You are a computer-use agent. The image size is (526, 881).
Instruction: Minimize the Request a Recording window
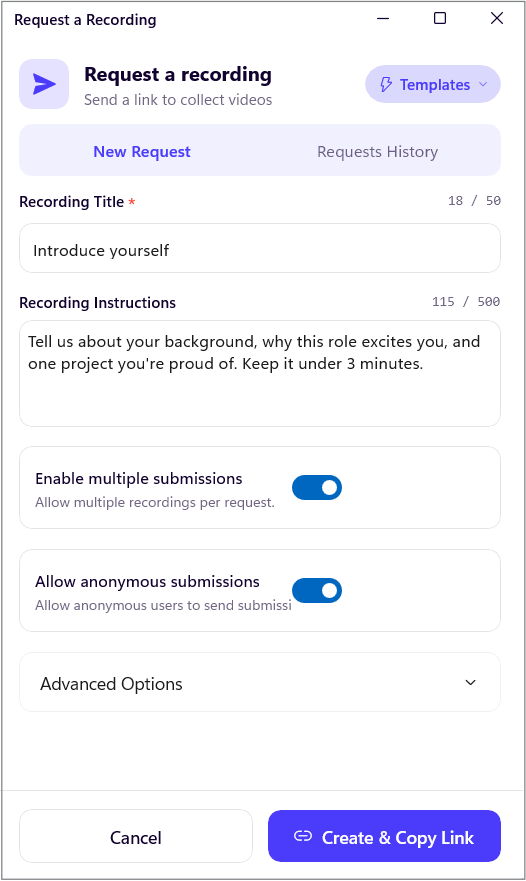pyautogui.click(x=383, y=19)
